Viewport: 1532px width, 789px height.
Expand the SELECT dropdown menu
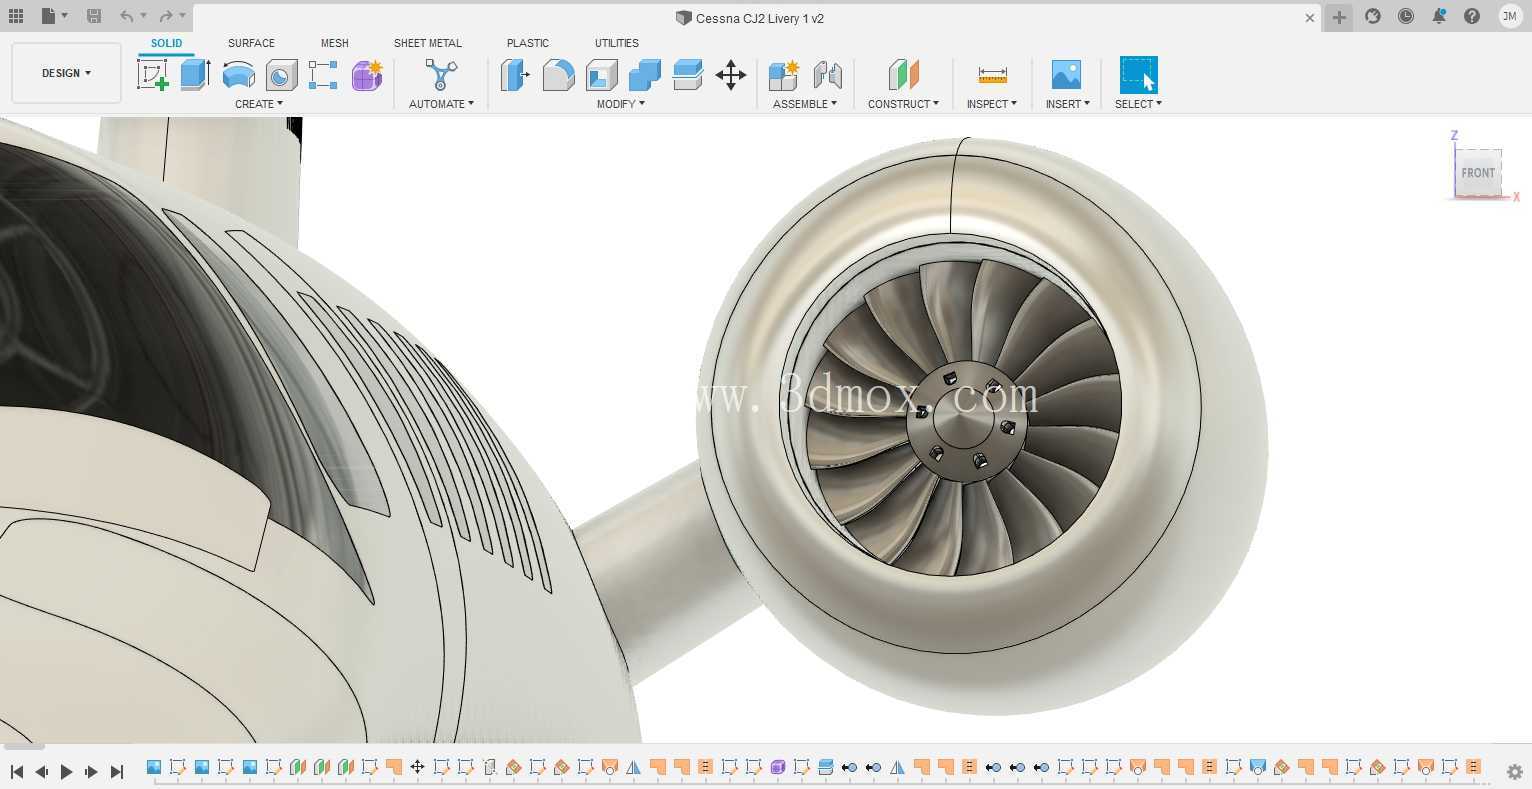click(x=1138, y=104)
